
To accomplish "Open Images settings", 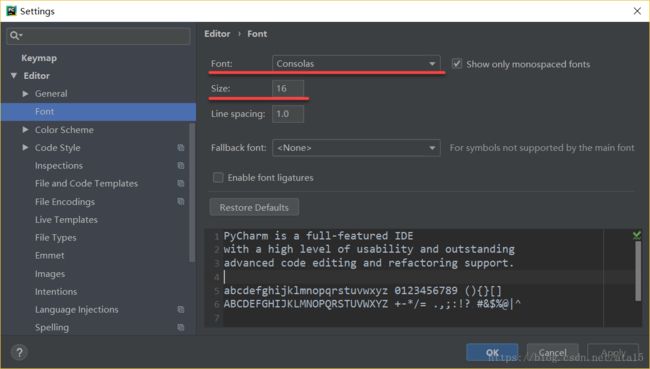I will point(50,274).
